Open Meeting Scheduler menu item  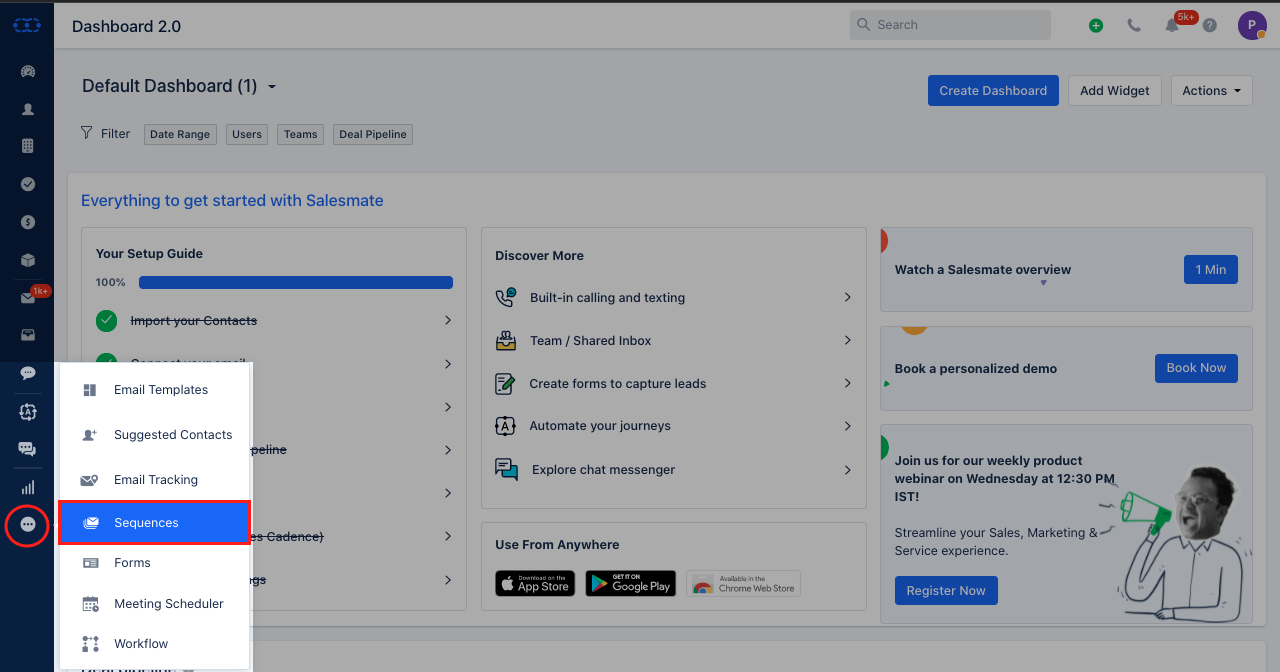pos(154,604)
